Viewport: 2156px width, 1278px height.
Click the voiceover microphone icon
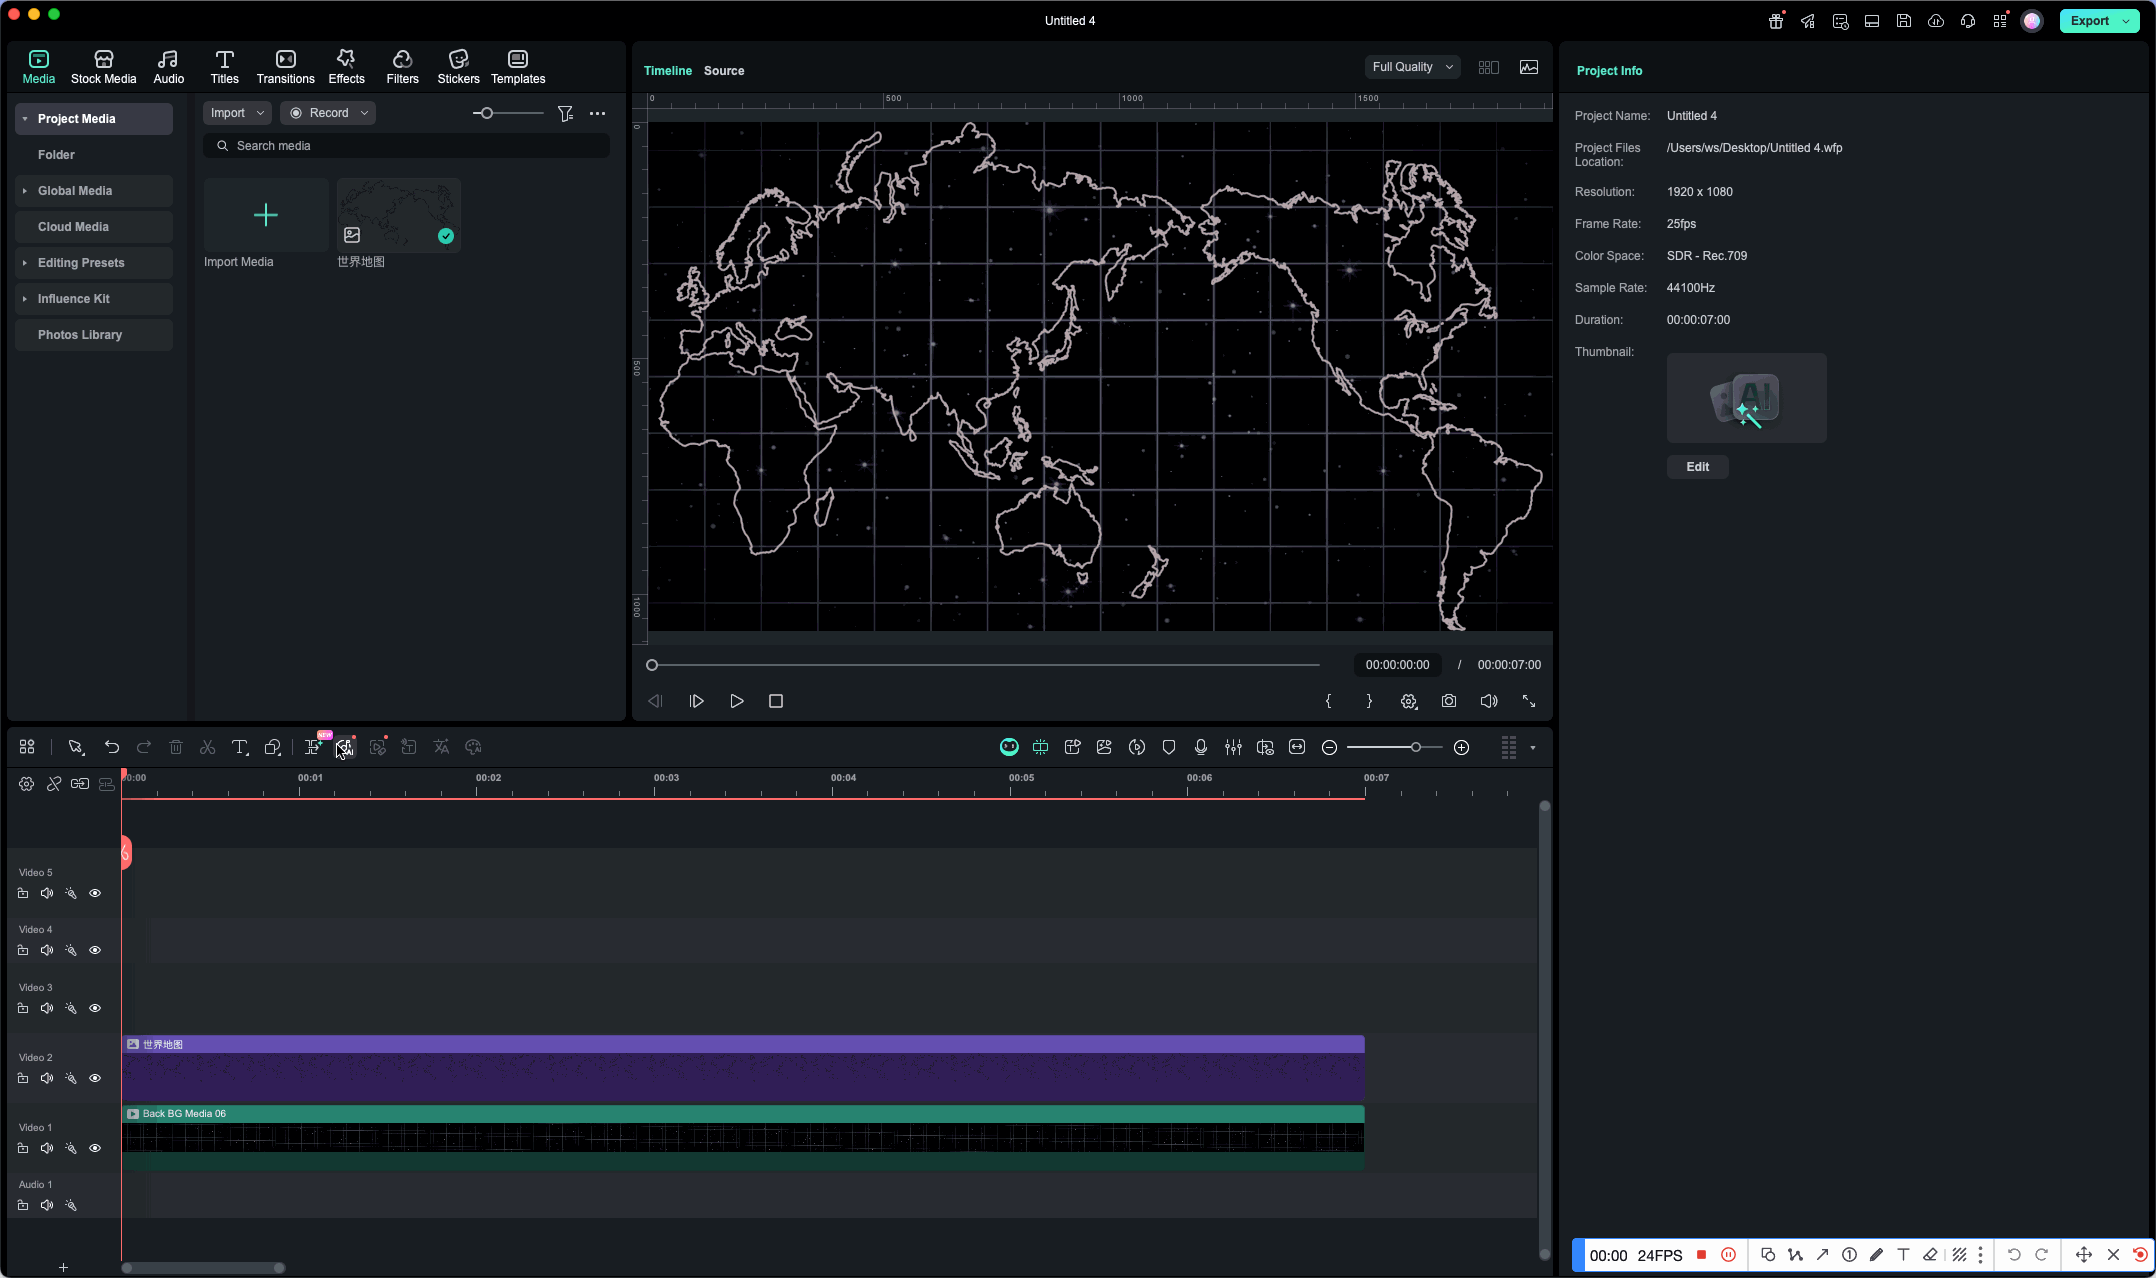pyautogui.click(x=1200, y=747)
